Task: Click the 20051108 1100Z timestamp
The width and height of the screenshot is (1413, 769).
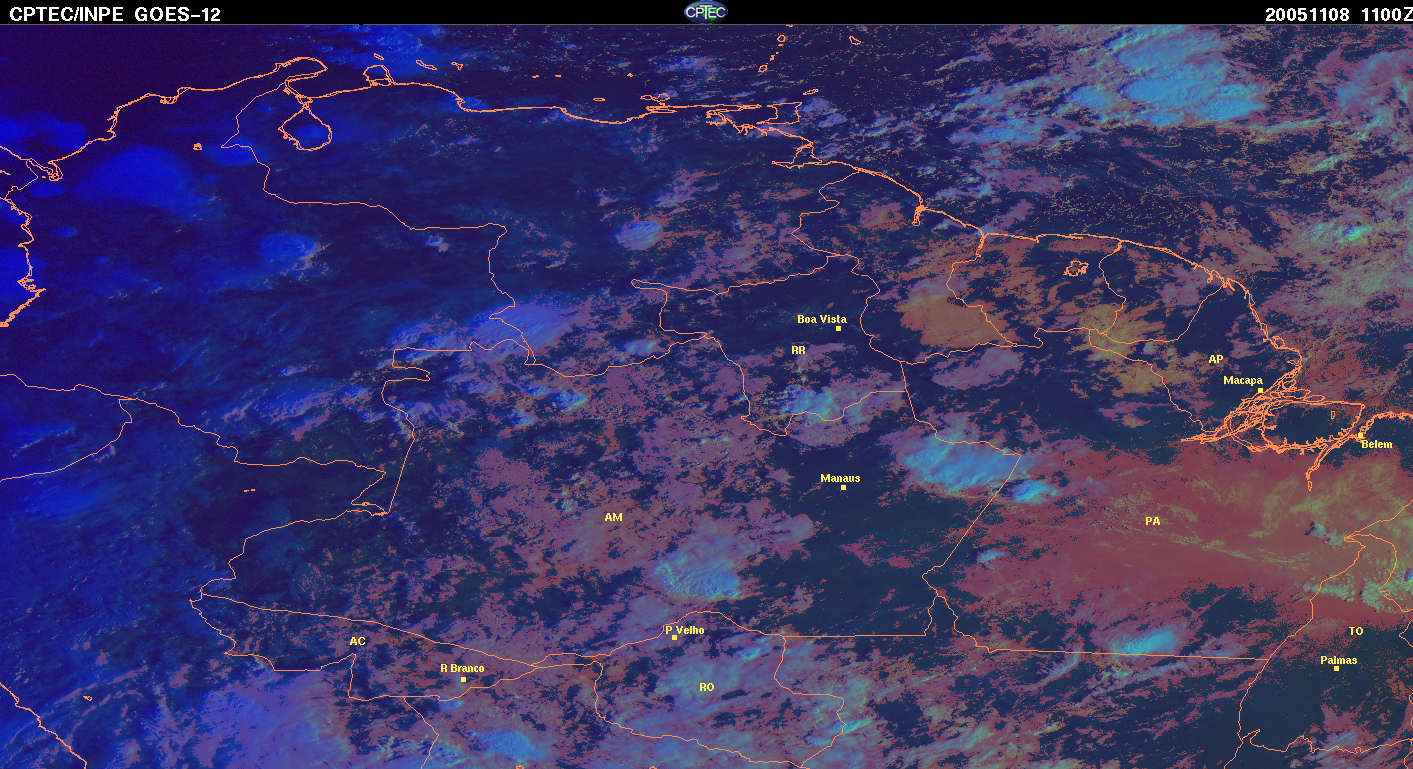Action: [1338, 14]
